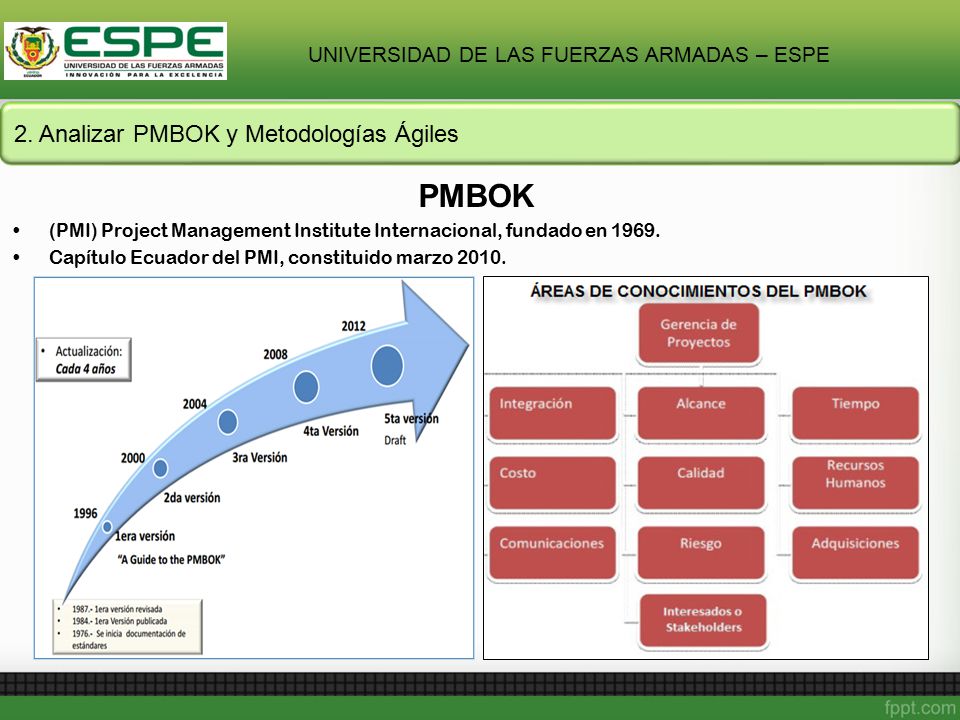This screenshot has width=960, height=720.
Task: Select the 'UNIVERSIDAD DE LAS FUERZAS ARMADAS – ESPE' header text
Action: tap(568, 55)
